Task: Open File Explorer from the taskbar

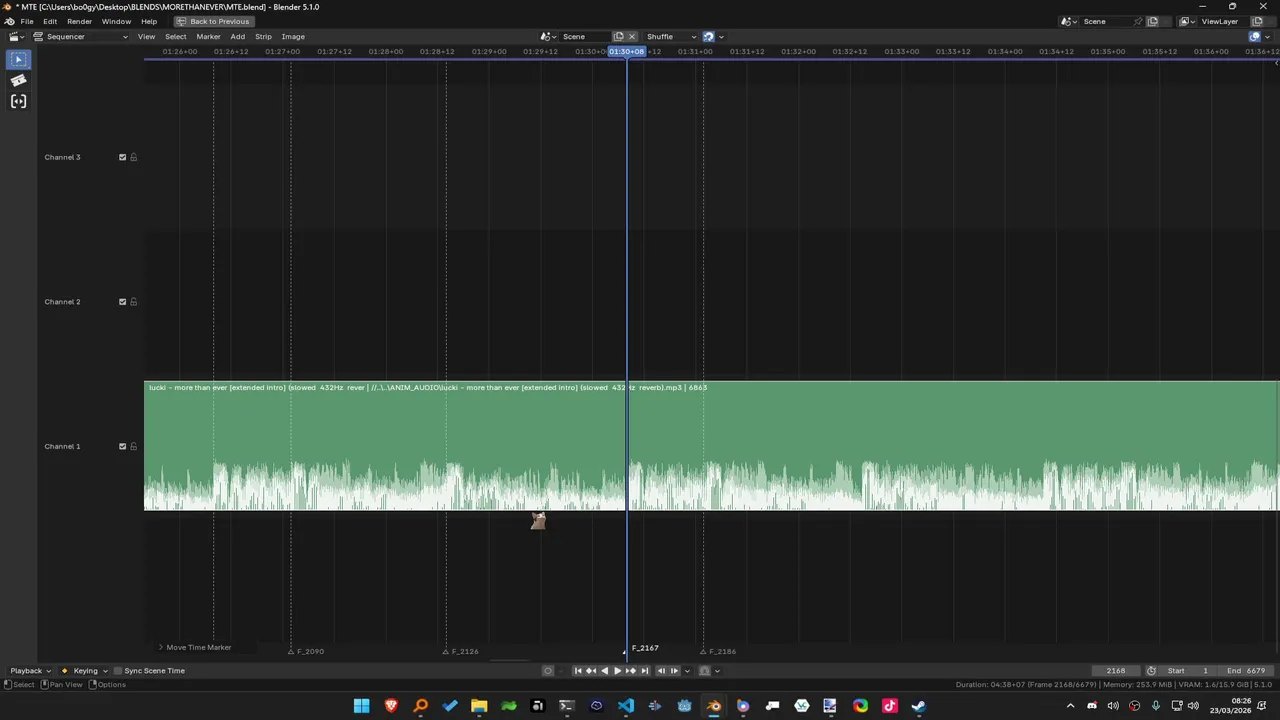Action: (479, 706)
